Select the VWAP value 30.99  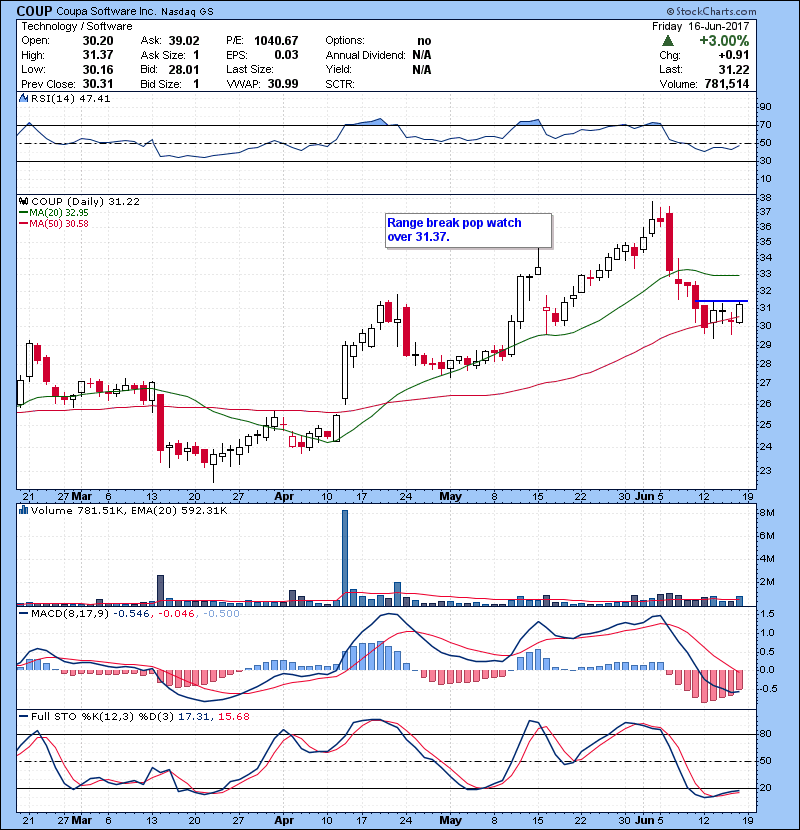click(283, 84)
